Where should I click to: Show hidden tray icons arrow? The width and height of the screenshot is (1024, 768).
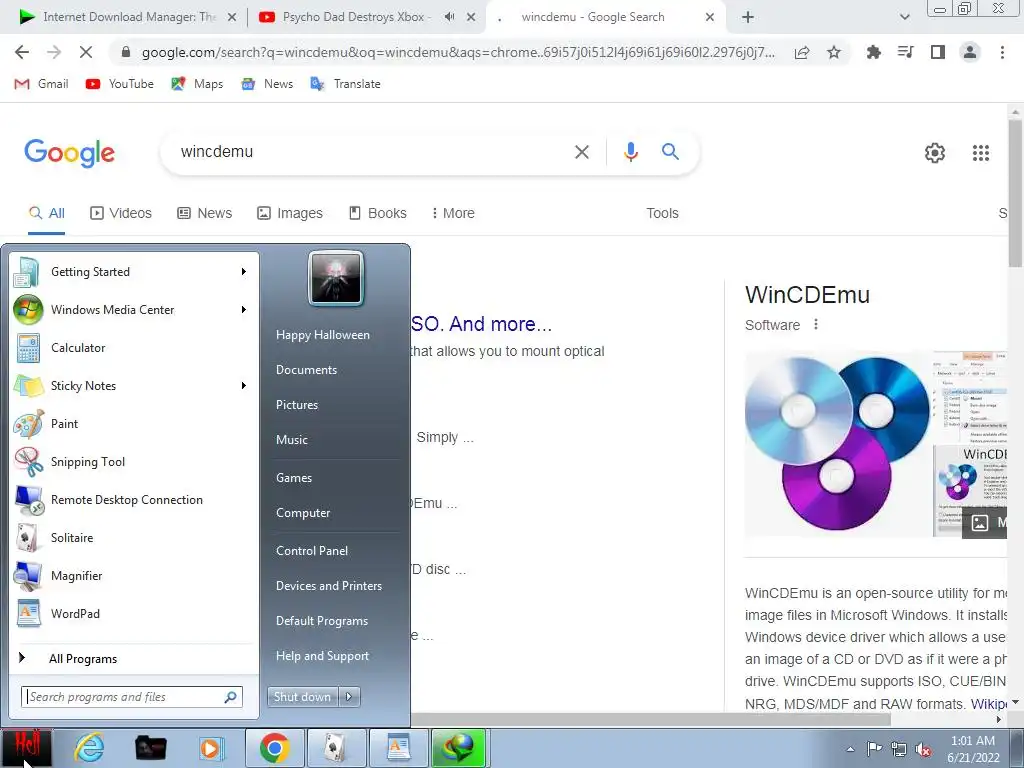(x=850, y=749)
